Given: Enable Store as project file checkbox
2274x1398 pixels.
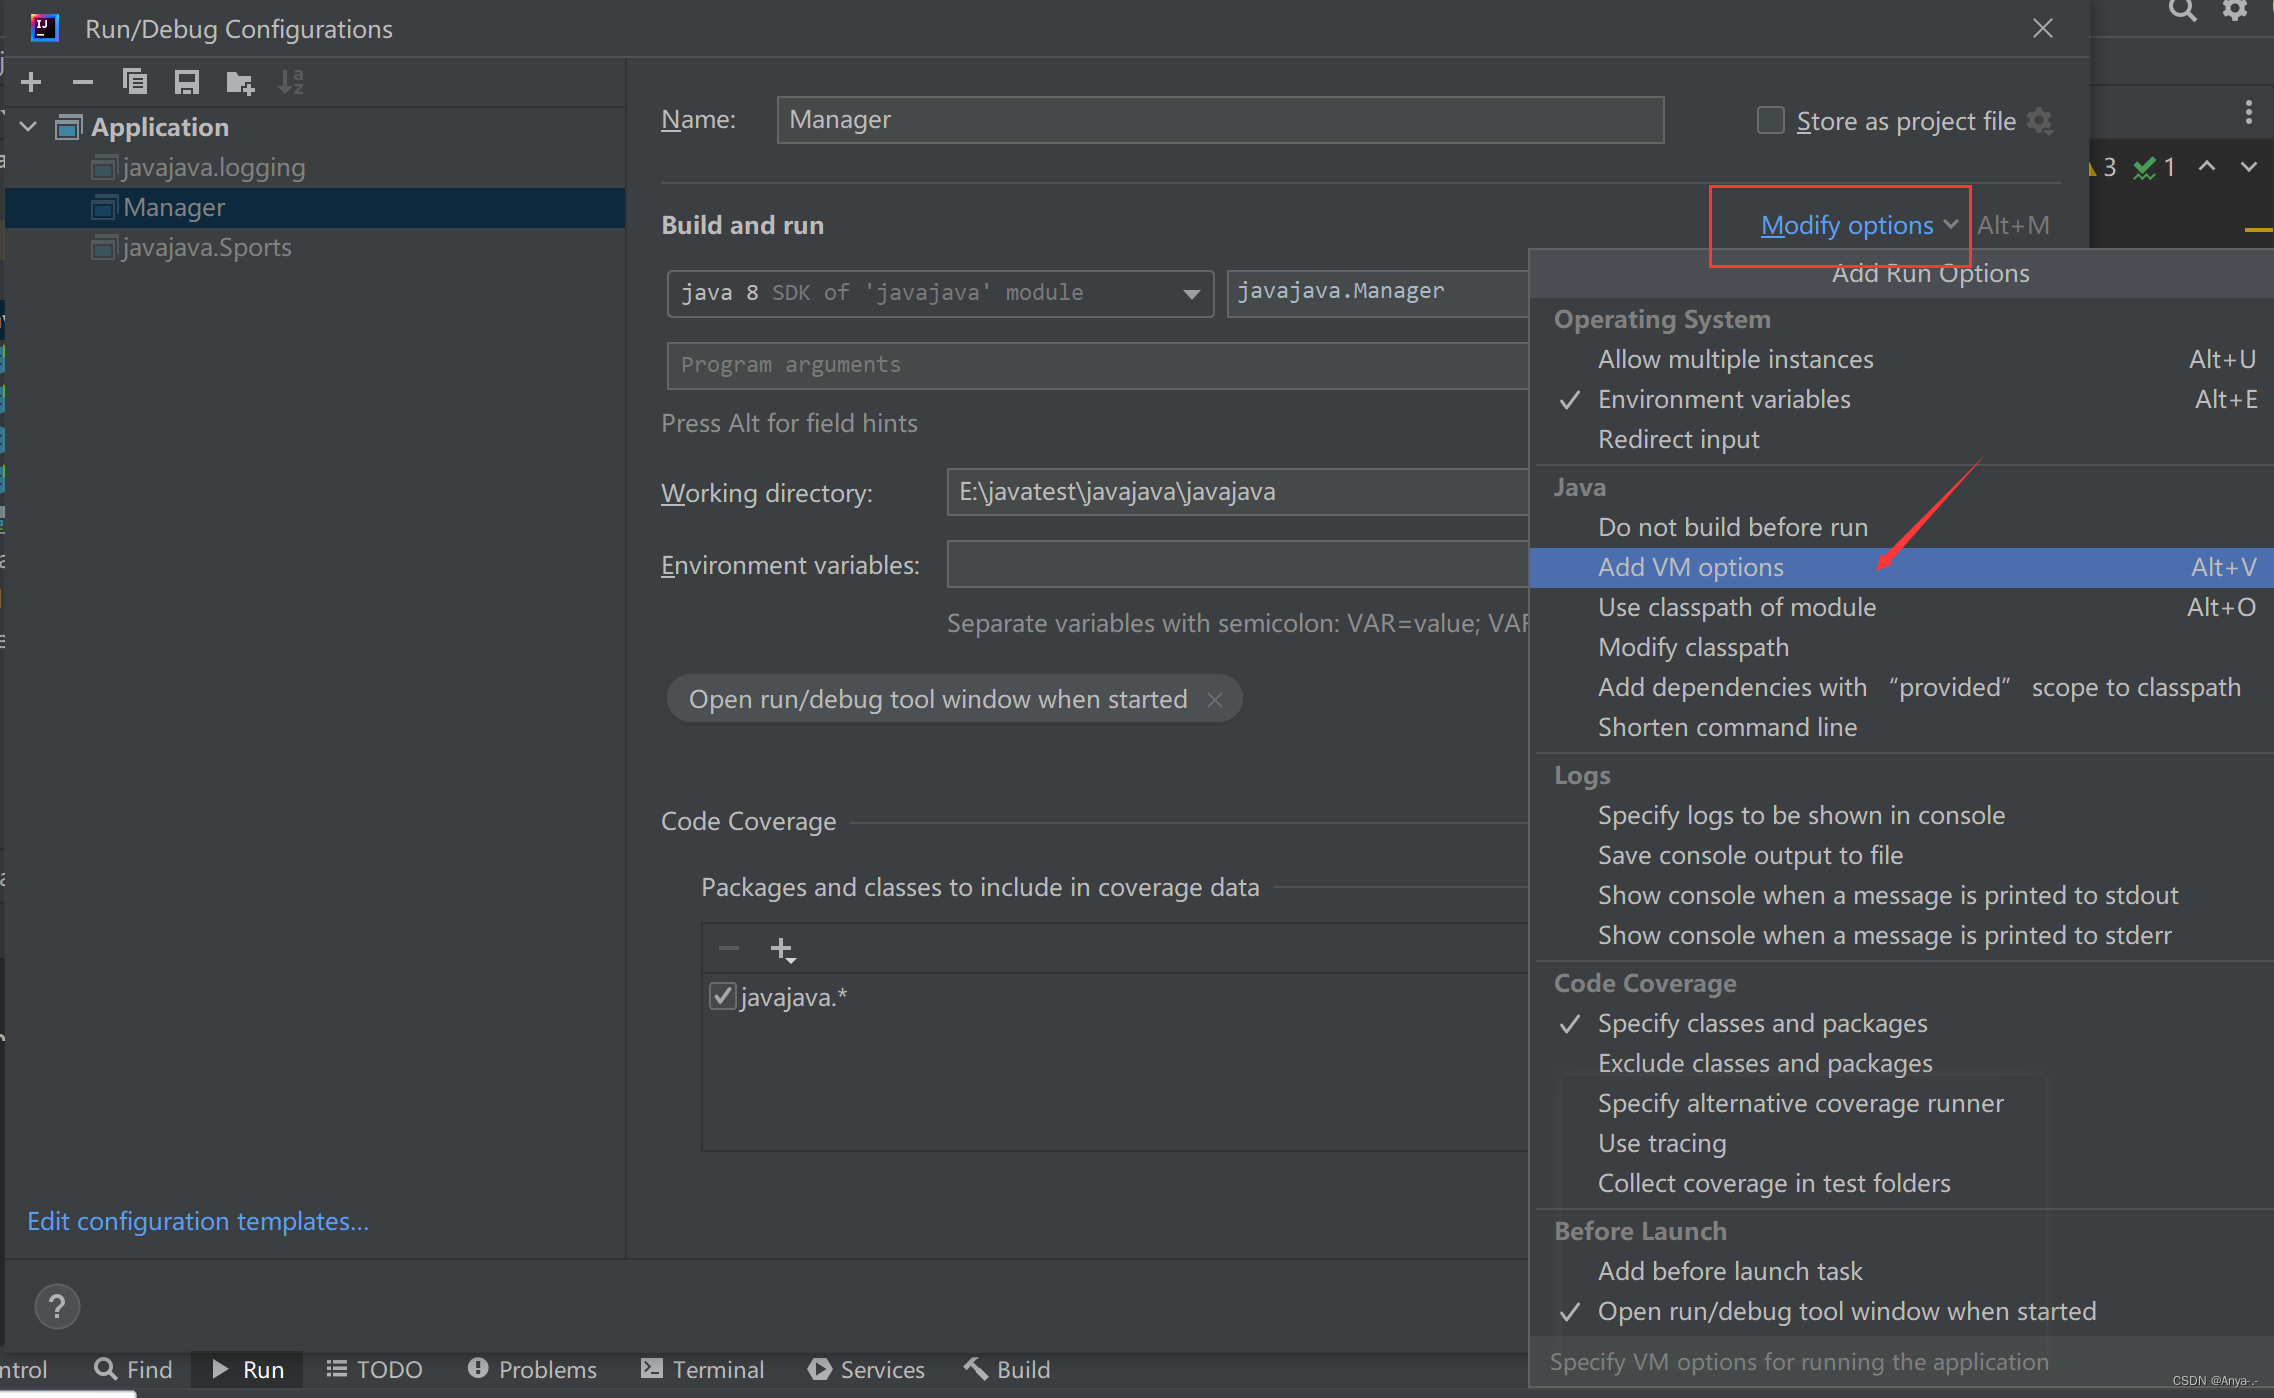Looking at the screenshot, I should coord(1770,121).
